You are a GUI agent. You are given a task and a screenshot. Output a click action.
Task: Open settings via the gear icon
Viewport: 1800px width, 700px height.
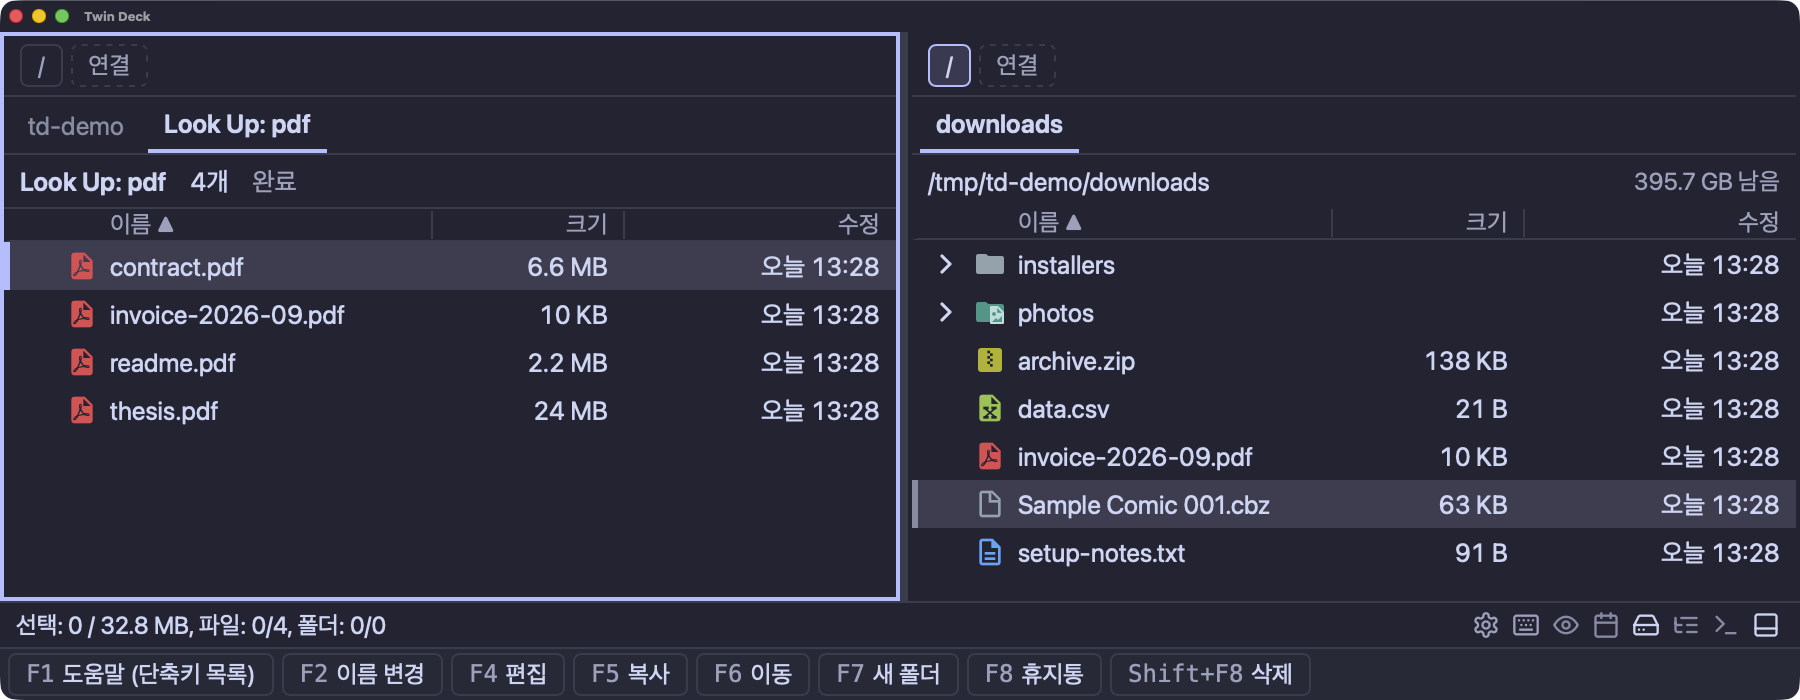(1486, 625)
